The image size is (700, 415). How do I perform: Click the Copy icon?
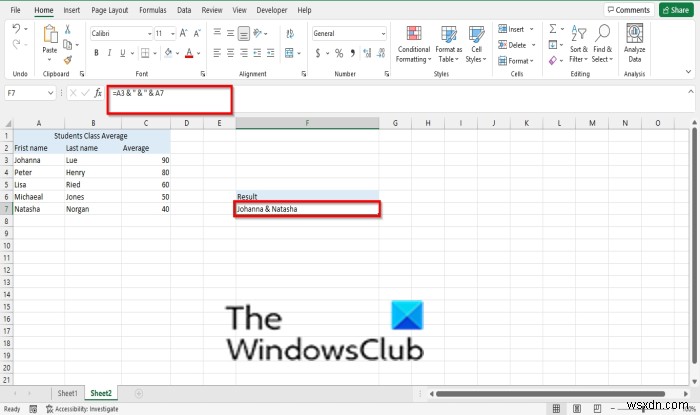coord(68,45)
